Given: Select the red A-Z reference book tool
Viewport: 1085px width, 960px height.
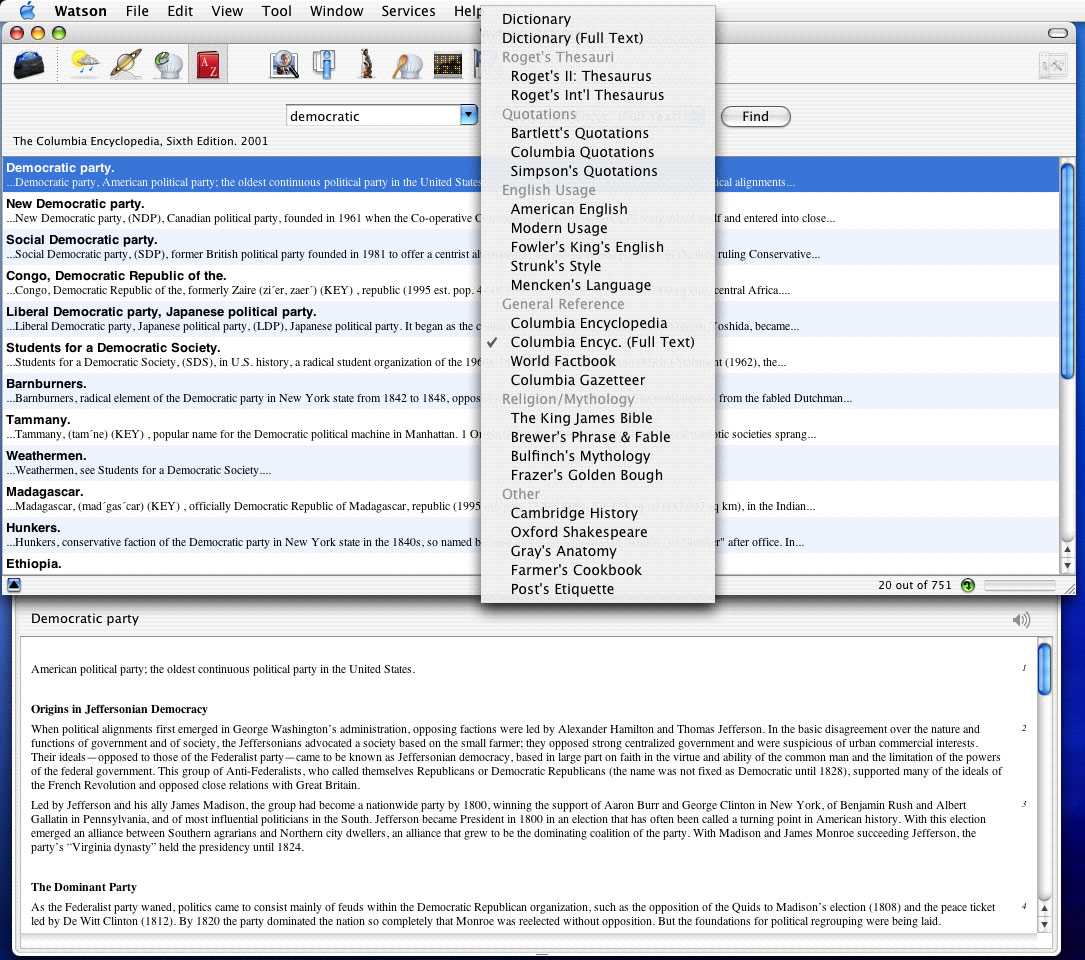Looking at the screenshot, I should [x=208, y=65].
